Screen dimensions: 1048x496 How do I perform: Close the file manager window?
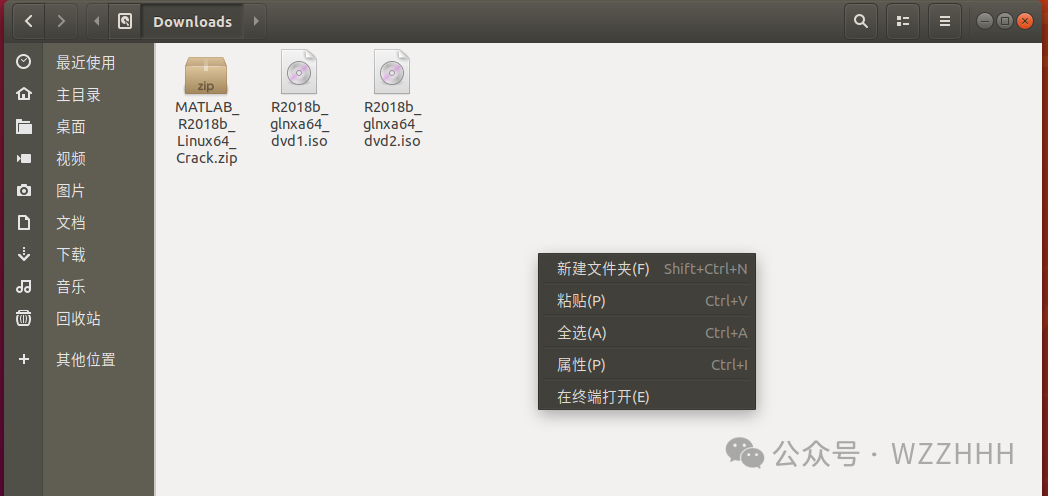[1025, 21]
